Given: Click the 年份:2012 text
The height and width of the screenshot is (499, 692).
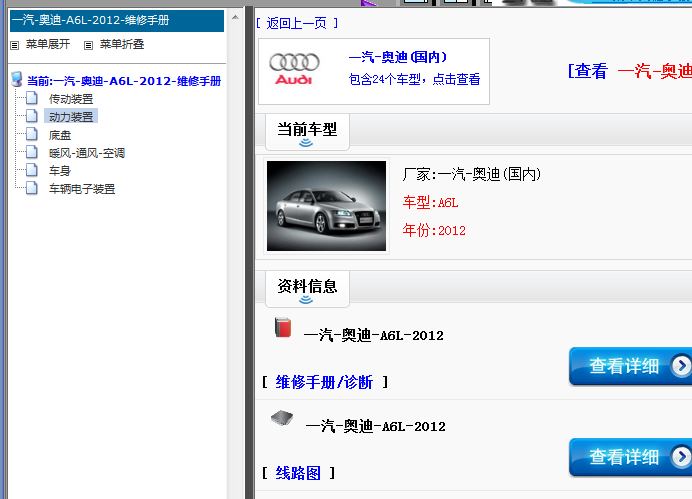Looking at the screenshot, I should (434, 230).
